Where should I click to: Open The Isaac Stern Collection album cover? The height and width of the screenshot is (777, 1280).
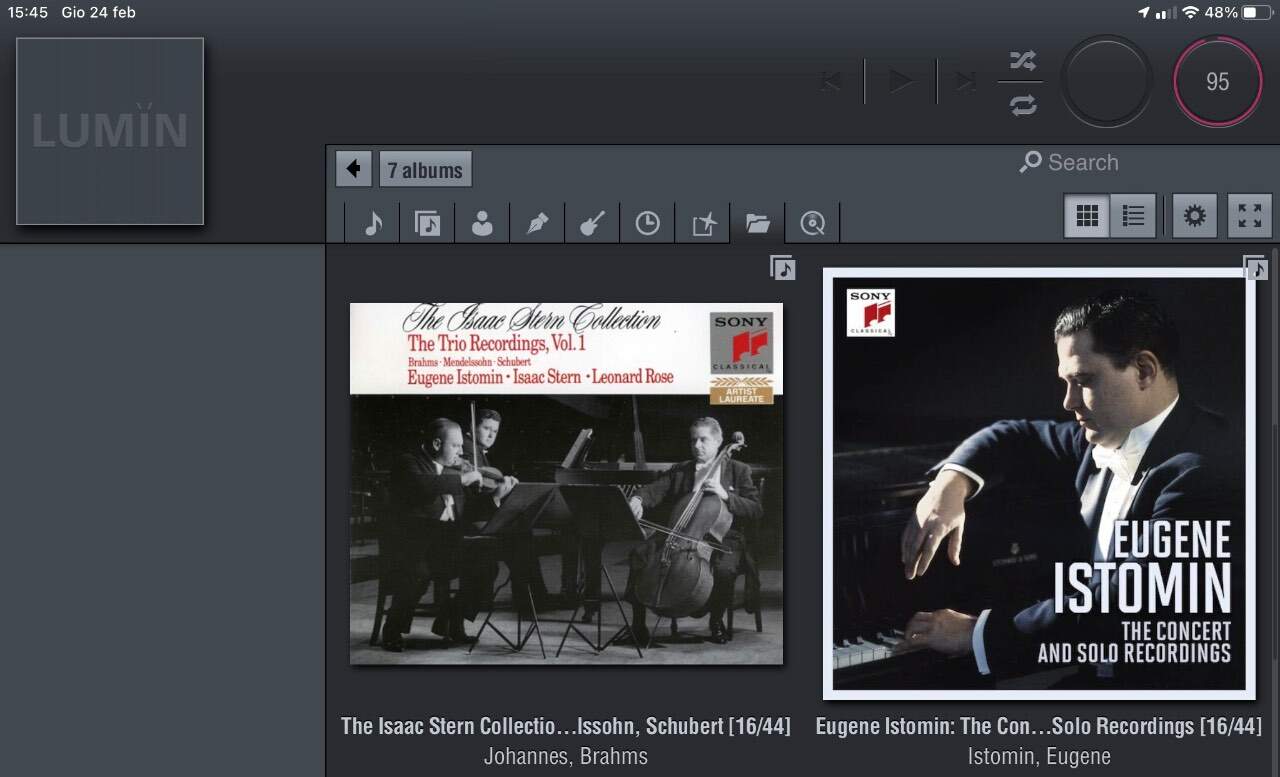[x=566, y=484]
